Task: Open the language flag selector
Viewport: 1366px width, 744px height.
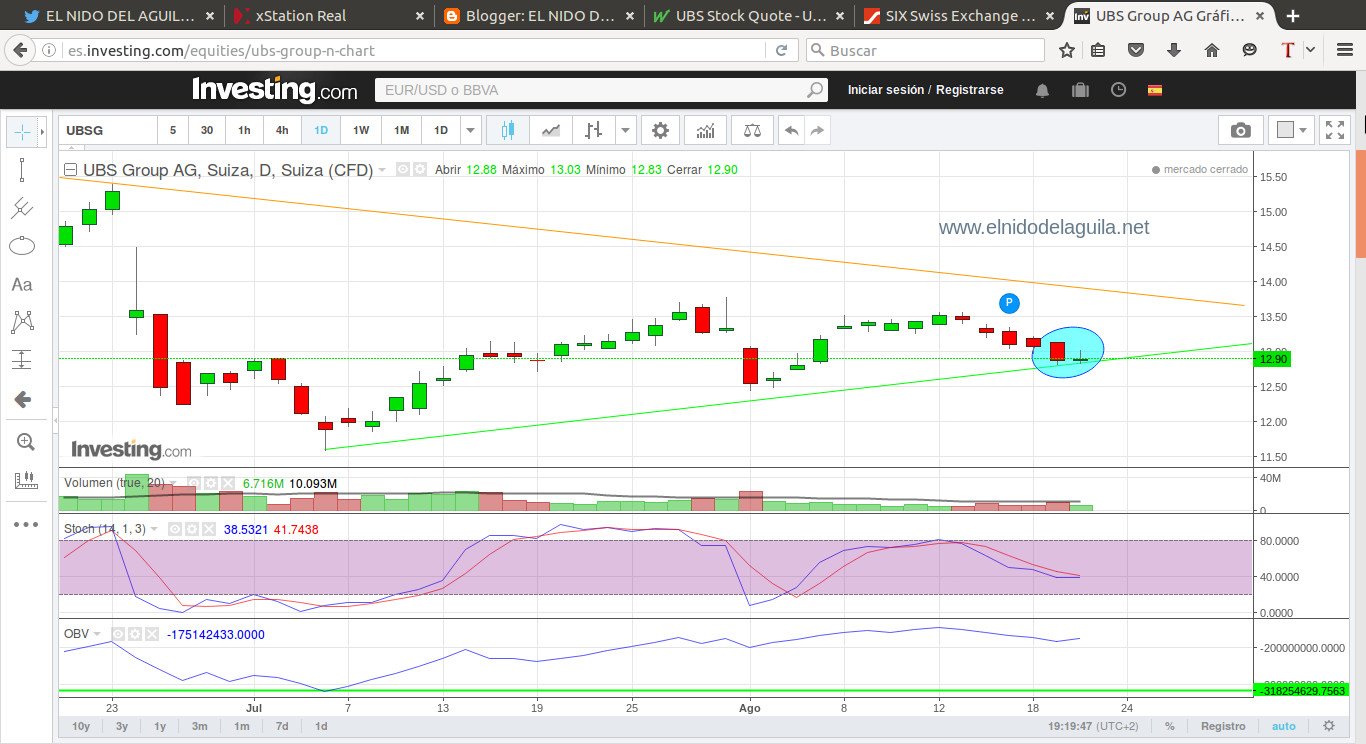Action: (x=1155, y=90)
